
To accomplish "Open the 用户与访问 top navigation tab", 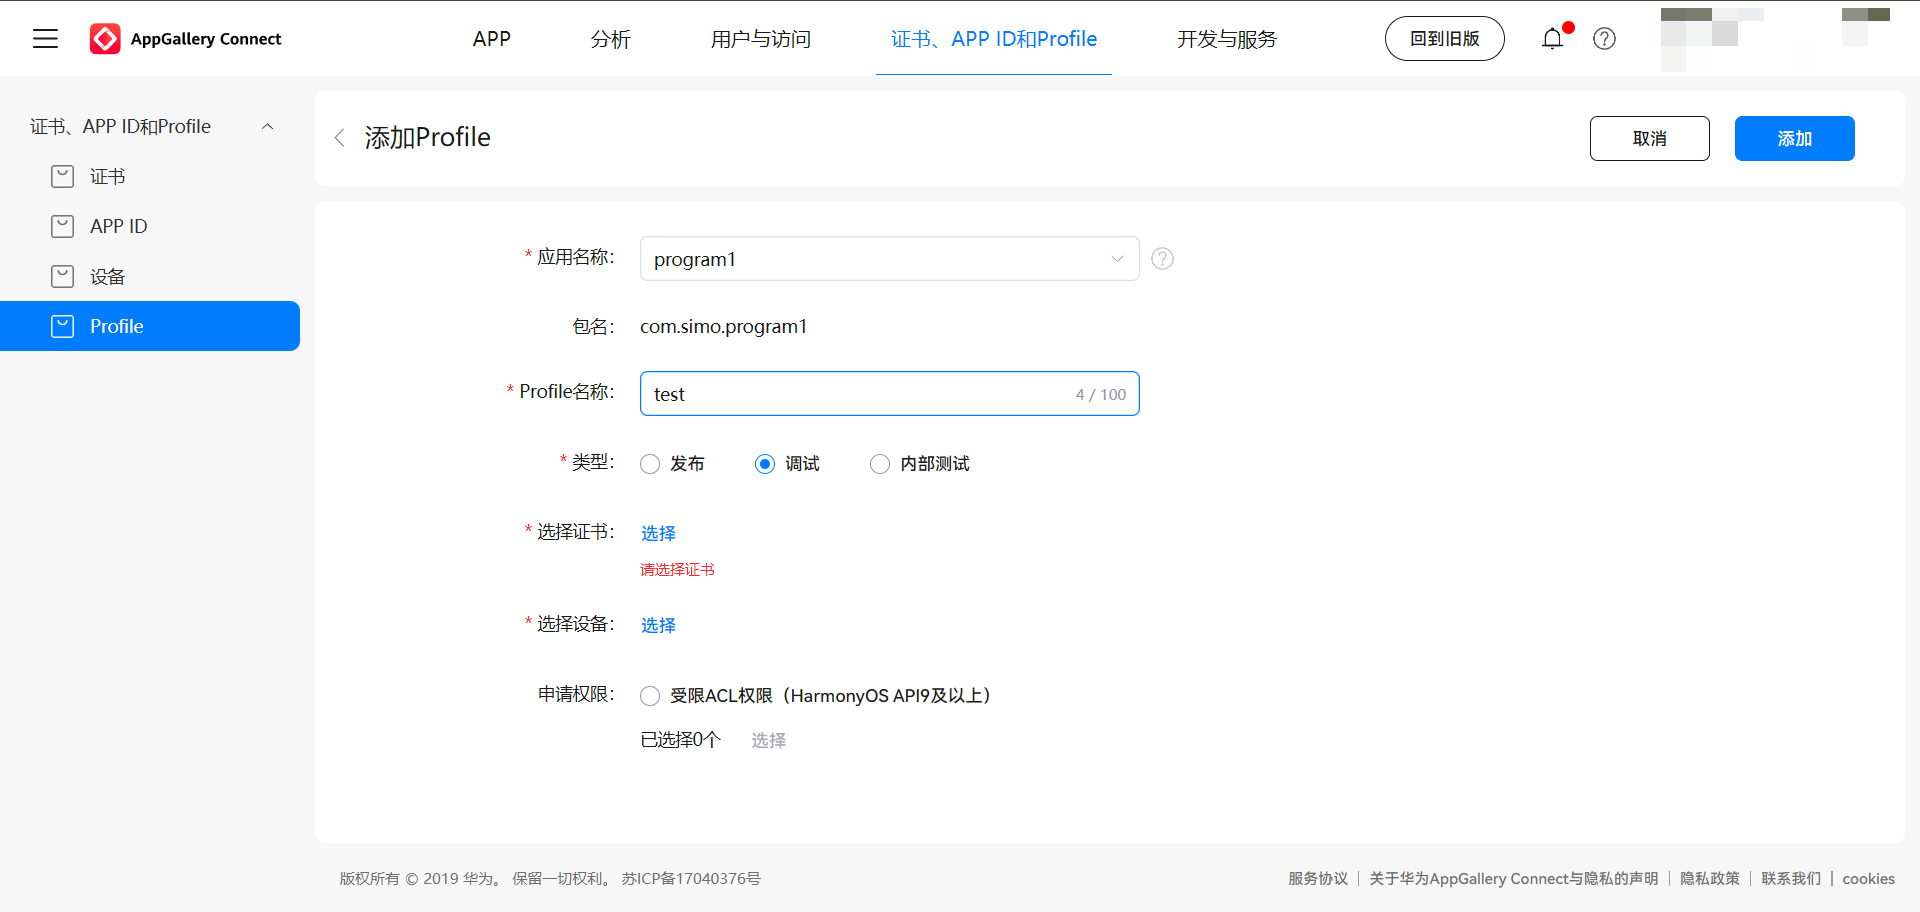I will (760, 39).
